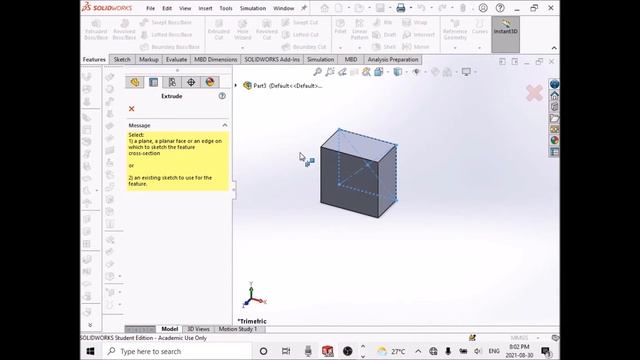Screen dimensions: 640x360
Task: Click the Zoom to Area icon
Action: pos(330,72)
